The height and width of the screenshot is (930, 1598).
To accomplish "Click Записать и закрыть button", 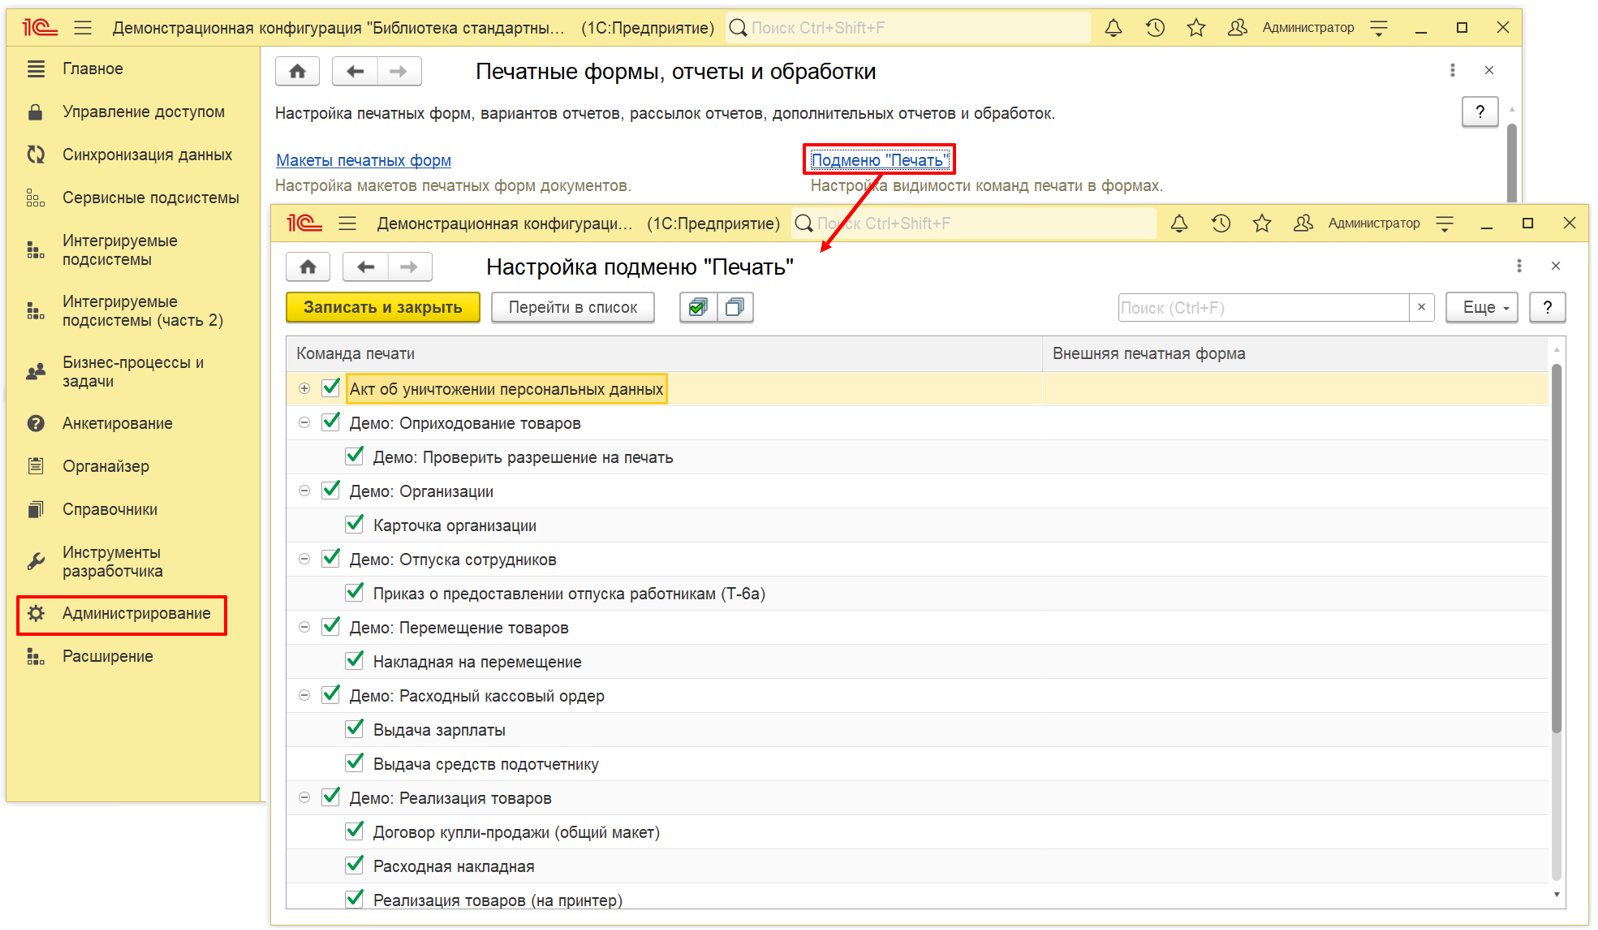I will tap(383, 307).
